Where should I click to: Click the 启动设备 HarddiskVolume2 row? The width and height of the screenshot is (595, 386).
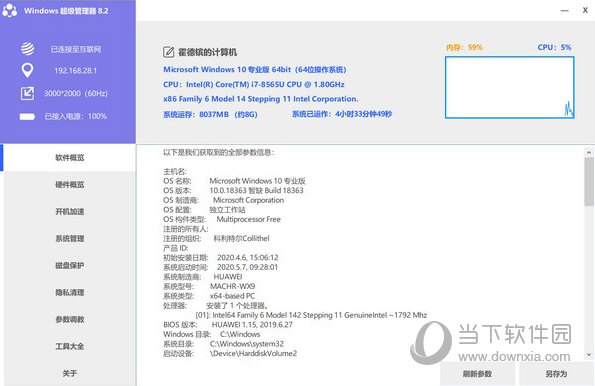[230, 353]
